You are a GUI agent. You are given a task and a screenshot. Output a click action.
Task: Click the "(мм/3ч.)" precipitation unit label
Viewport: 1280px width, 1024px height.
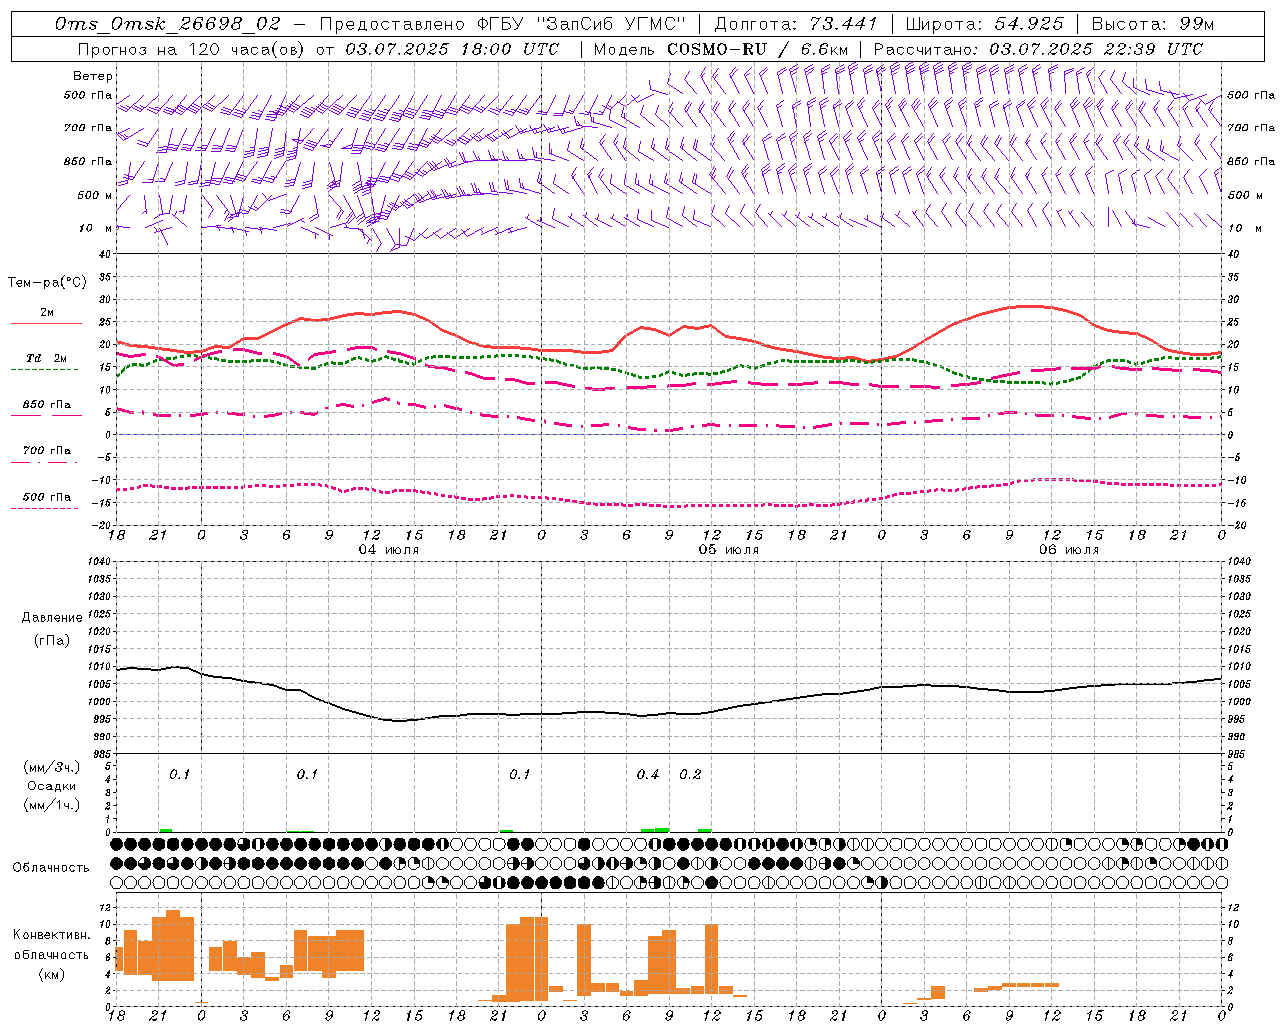point(52,767)
